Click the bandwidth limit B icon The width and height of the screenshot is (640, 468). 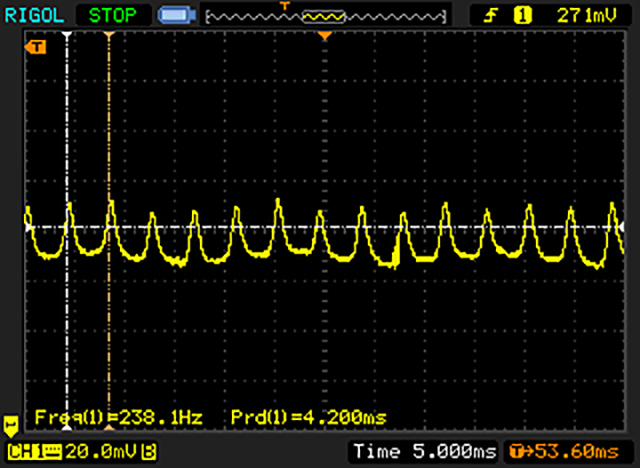[x=149, y=452]
